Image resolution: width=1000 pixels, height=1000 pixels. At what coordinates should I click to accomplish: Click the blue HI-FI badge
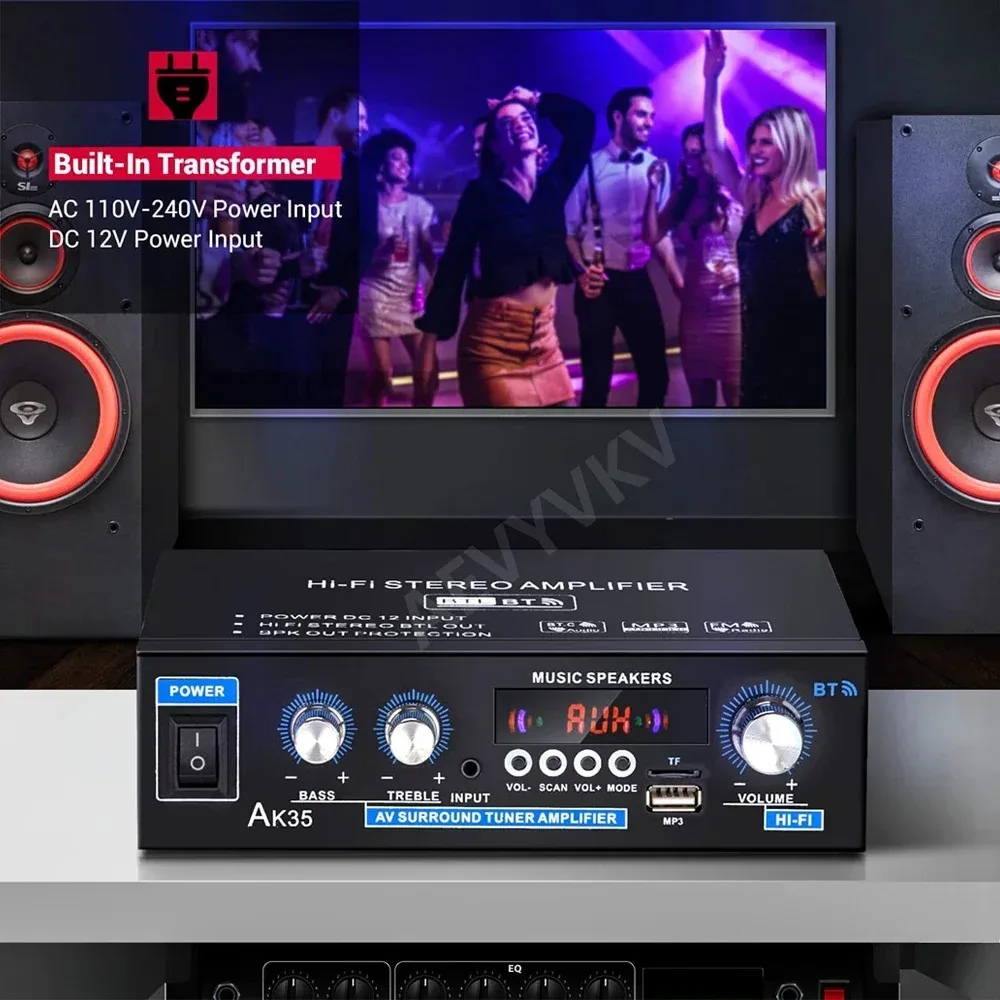click(793, 820)
